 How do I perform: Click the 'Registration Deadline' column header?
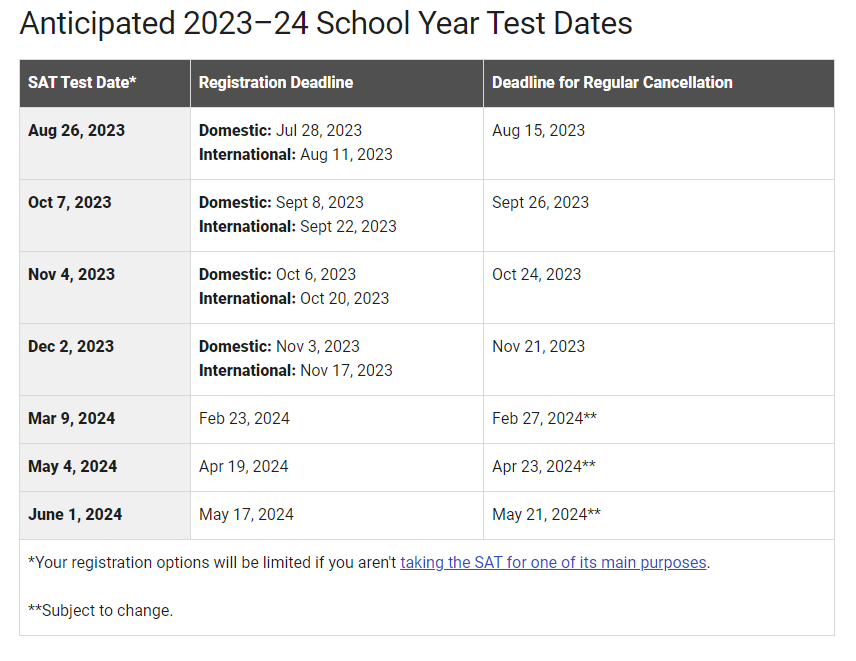(276, 83)
